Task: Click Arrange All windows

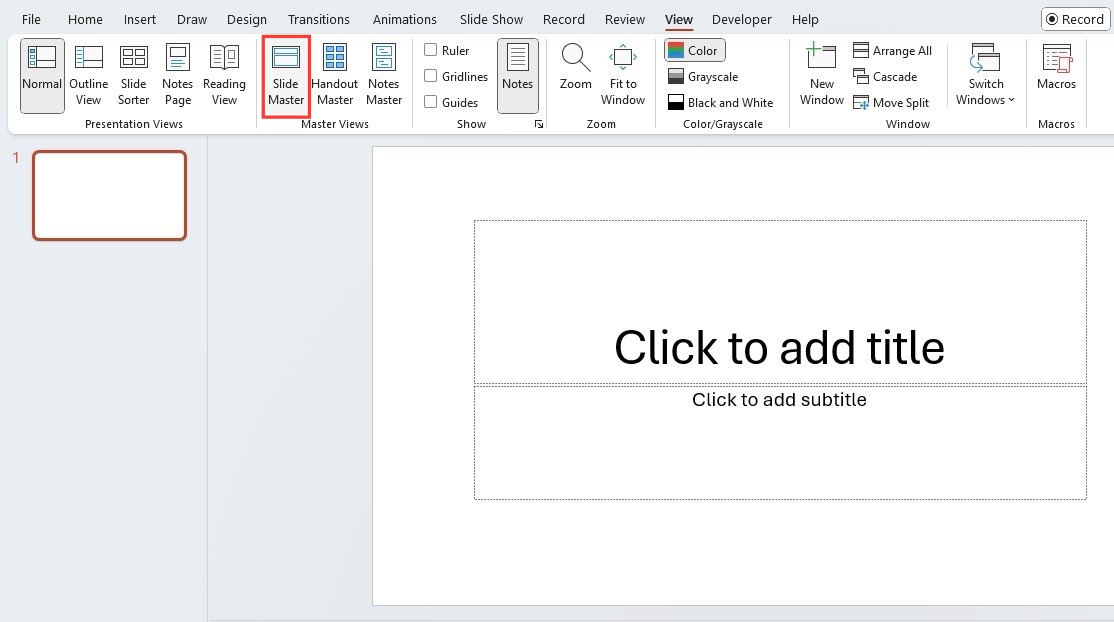Action: [892, 50]
